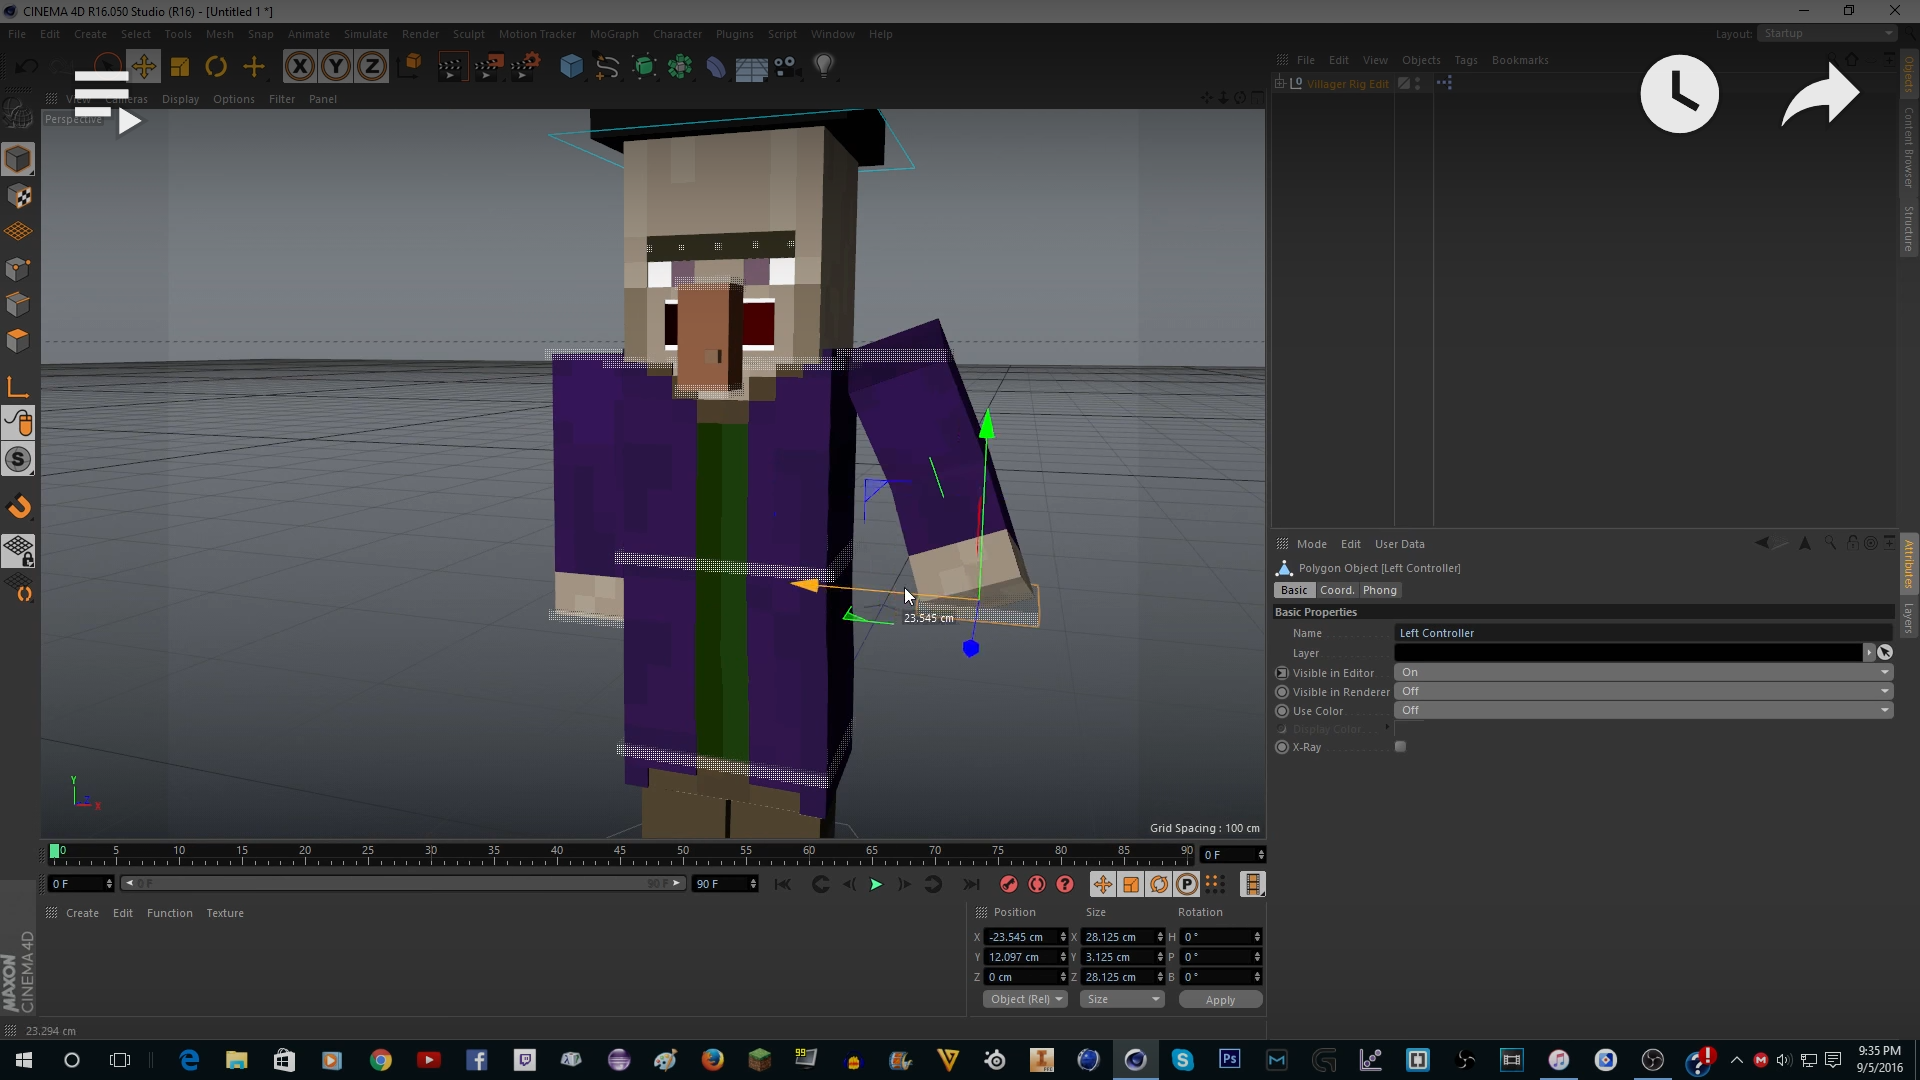
Task: Toggle the X axis lock
Action: 299,67
